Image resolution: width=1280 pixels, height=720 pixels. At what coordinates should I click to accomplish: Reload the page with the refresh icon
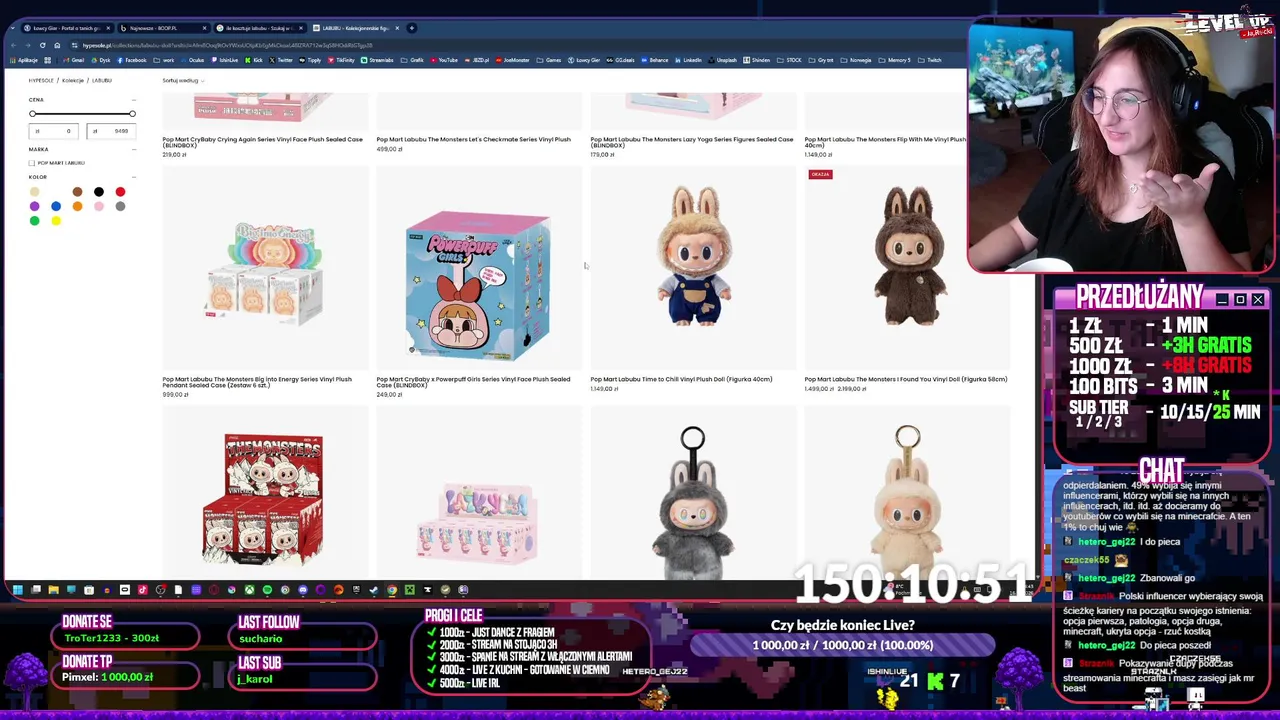[42, 45]
